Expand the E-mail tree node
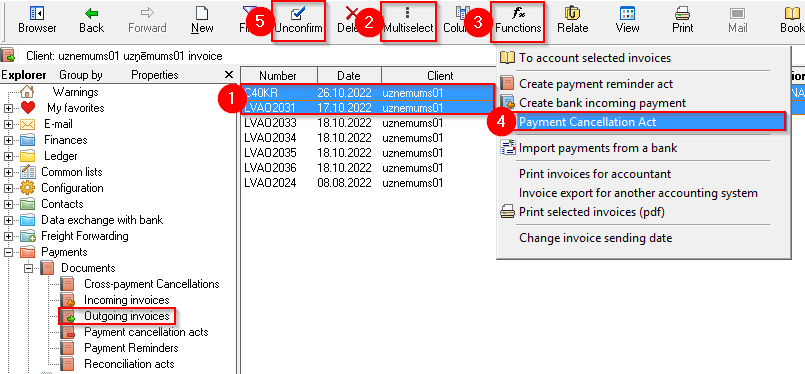Viewport: 805px width, 374px height. [8, 124]
